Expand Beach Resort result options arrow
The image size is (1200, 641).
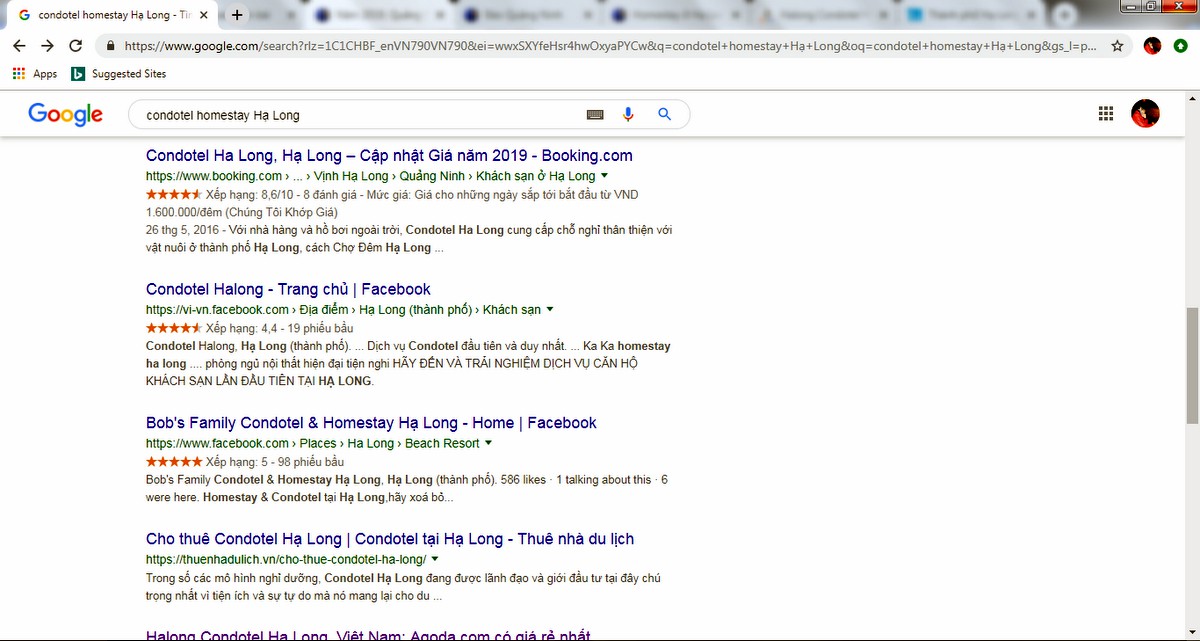[x=488, y=443]
